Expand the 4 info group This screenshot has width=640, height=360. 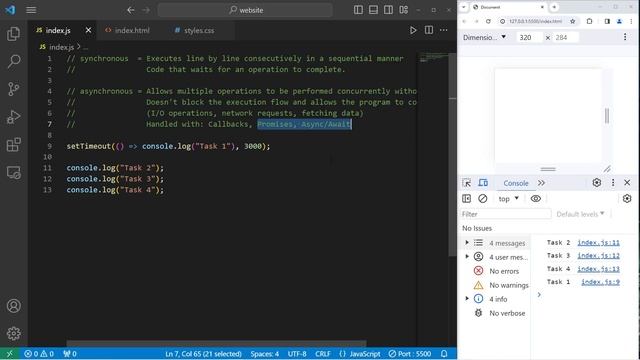coord(467,299)
